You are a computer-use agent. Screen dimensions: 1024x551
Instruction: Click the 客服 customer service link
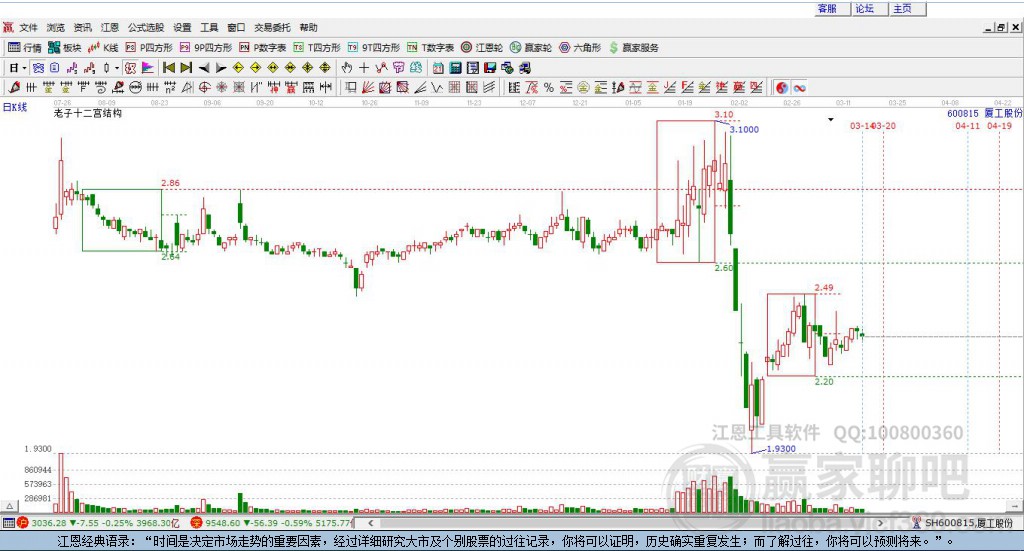(827, 8)
